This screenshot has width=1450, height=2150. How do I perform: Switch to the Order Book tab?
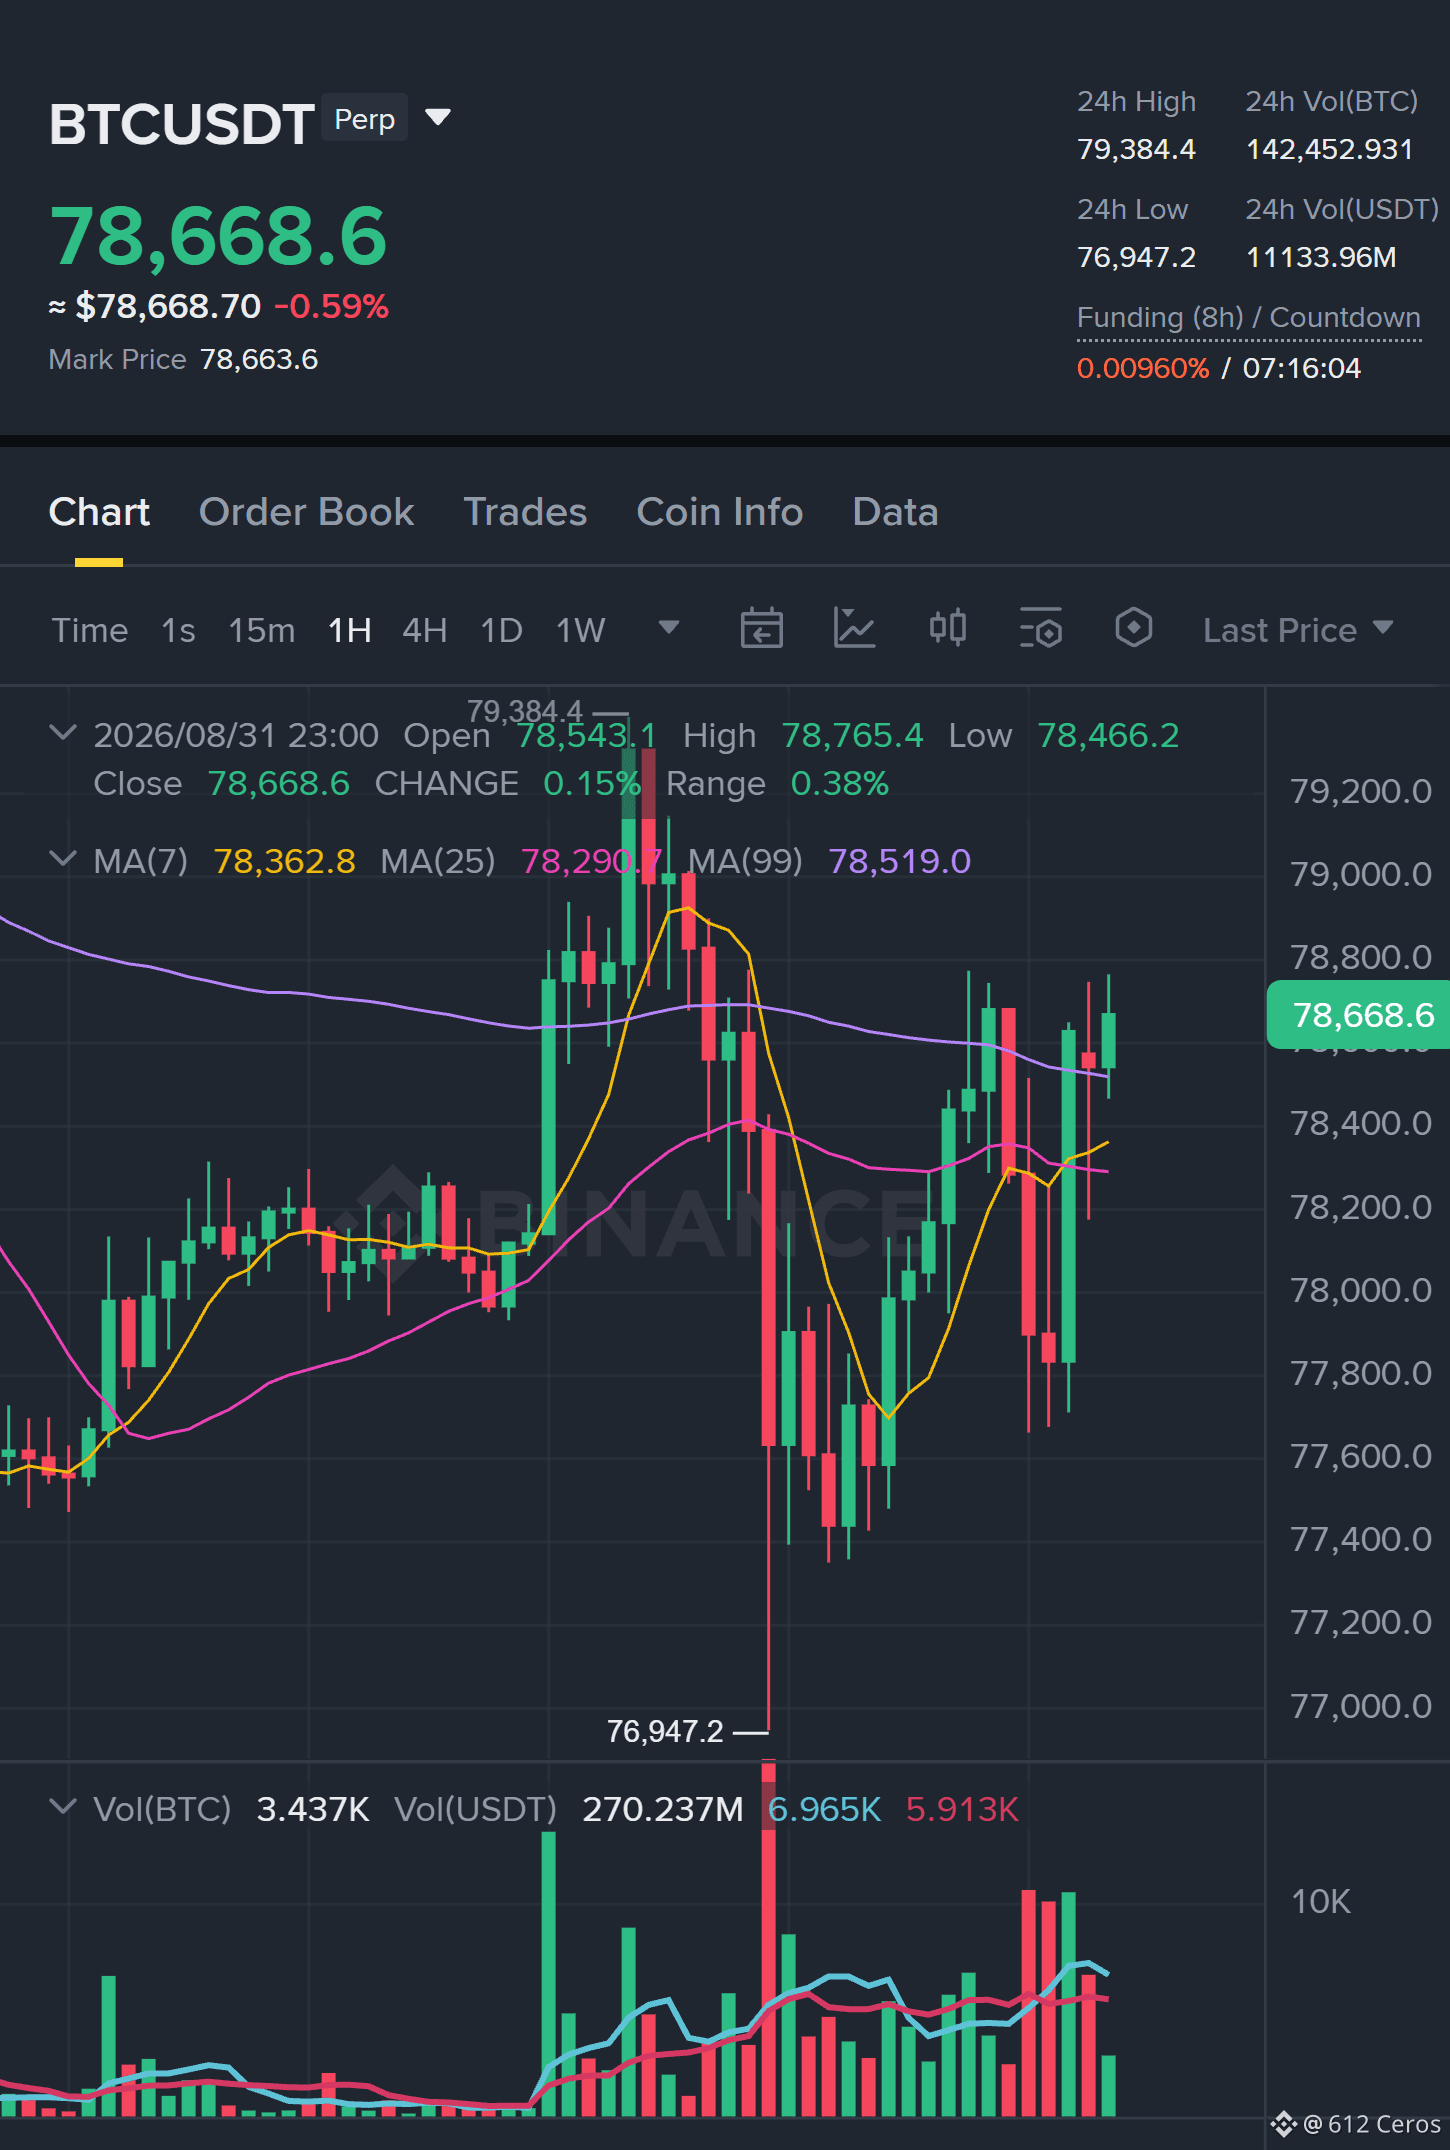pos(306,512)
